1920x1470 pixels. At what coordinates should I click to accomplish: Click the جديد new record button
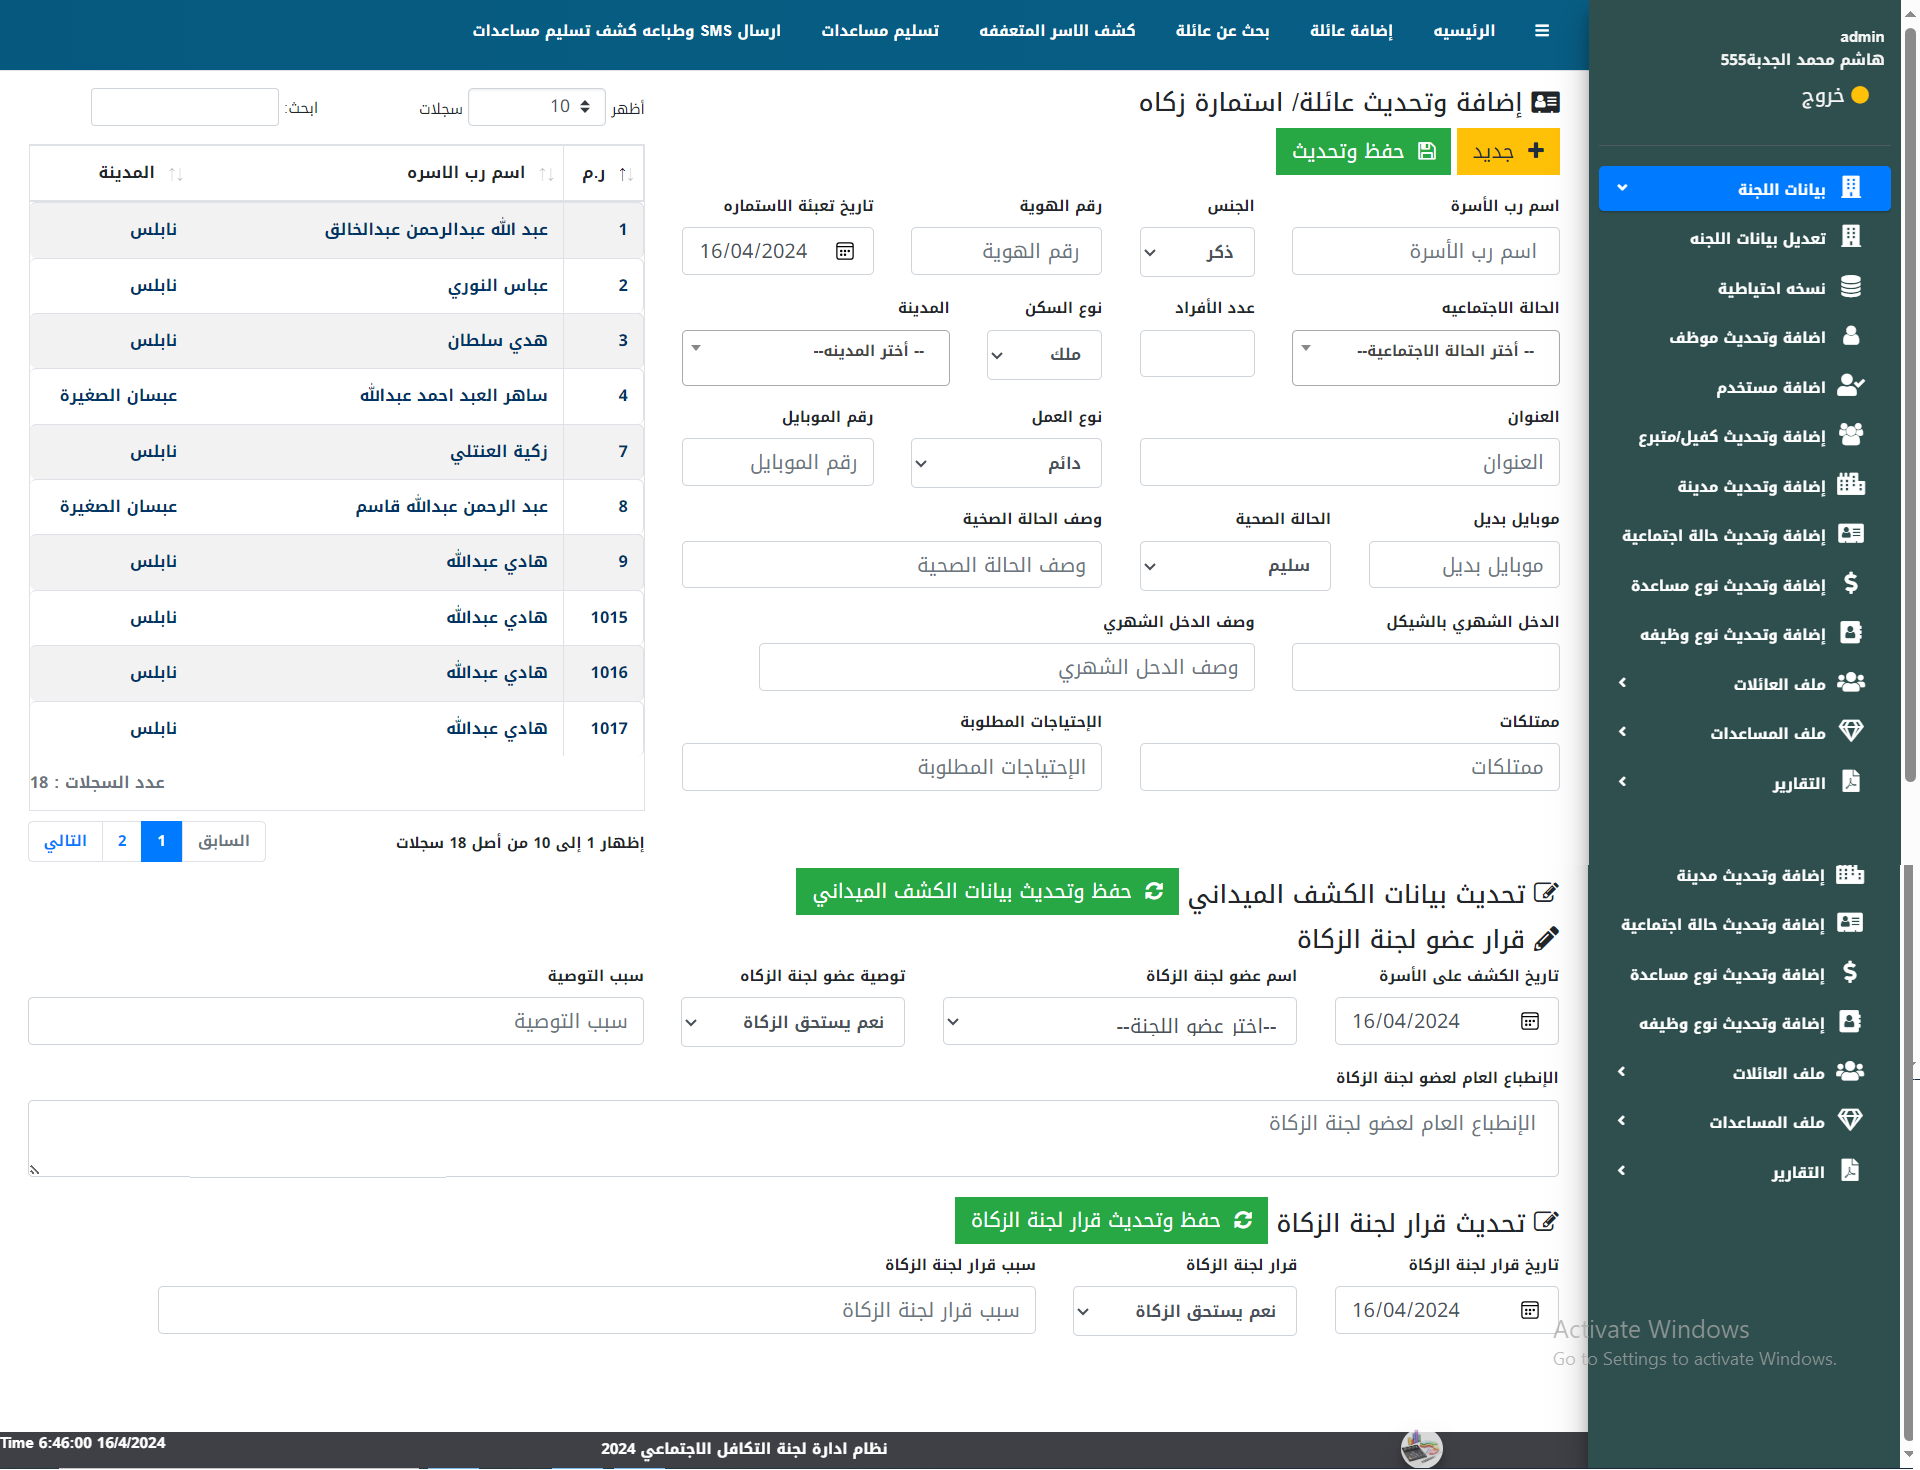point(1507,151)
